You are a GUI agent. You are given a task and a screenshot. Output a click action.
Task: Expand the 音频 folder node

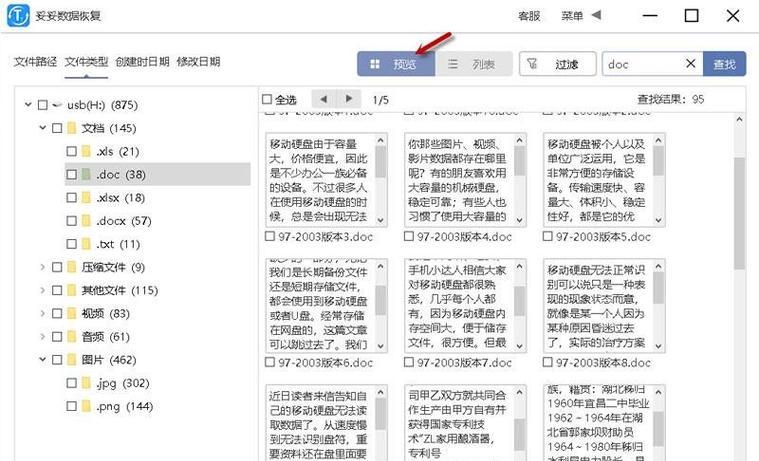(x=43, y=337)
